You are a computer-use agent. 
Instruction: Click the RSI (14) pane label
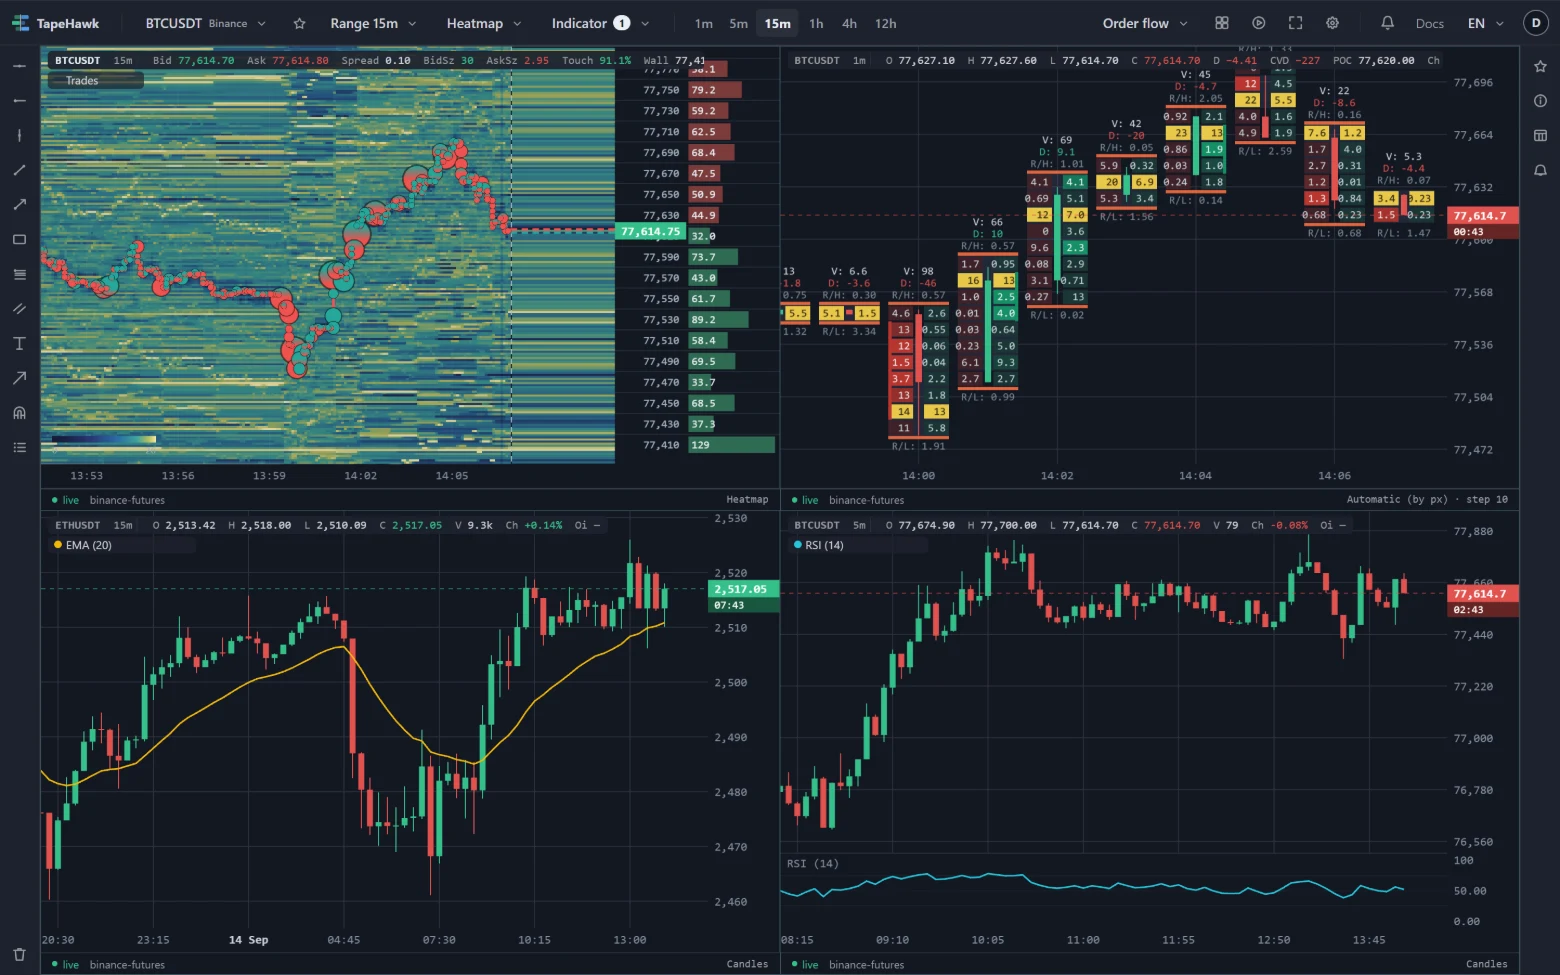coord(812,863)
